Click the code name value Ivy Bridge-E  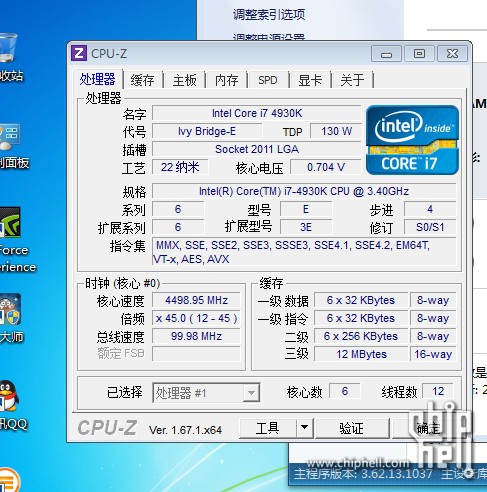click(x=207, y=131)
